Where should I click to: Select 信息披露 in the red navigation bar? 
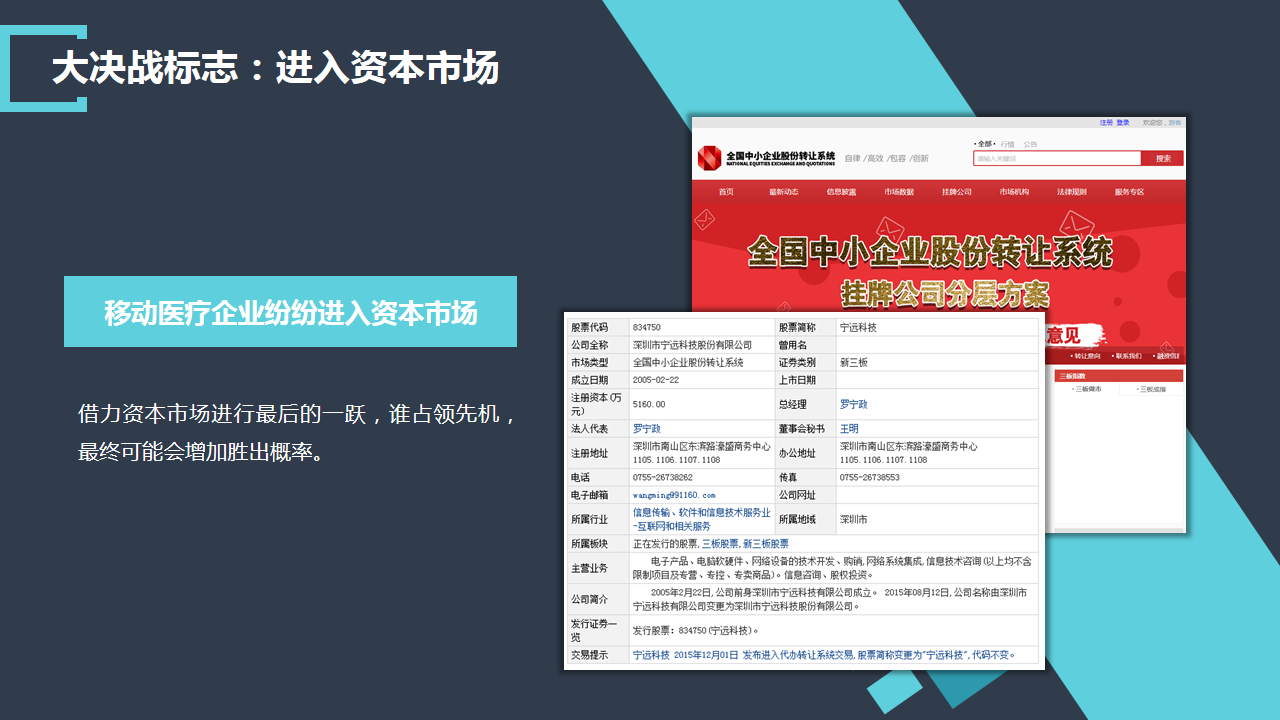click(x=841, y=192)
